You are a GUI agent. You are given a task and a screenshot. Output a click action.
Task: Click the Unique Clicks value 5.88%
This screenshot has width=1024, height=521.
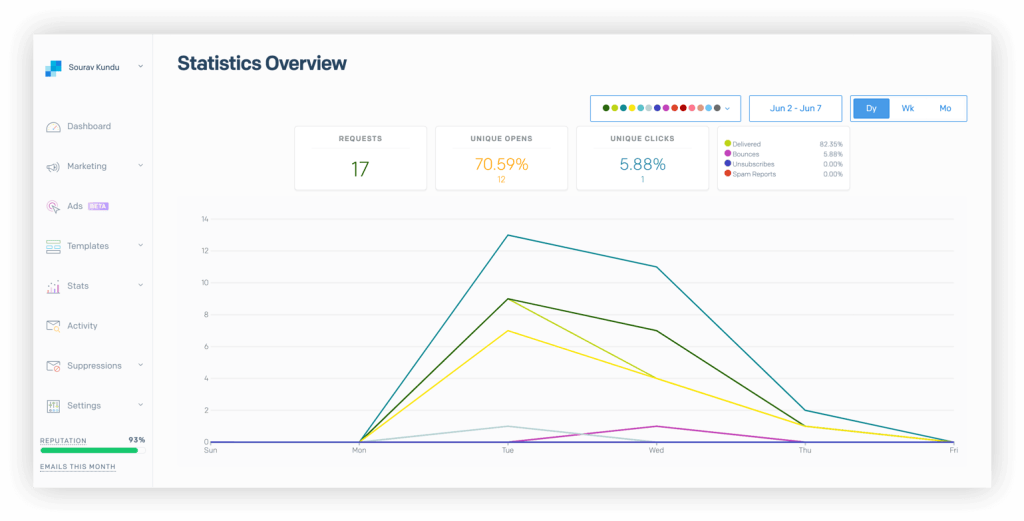point(643,165)
